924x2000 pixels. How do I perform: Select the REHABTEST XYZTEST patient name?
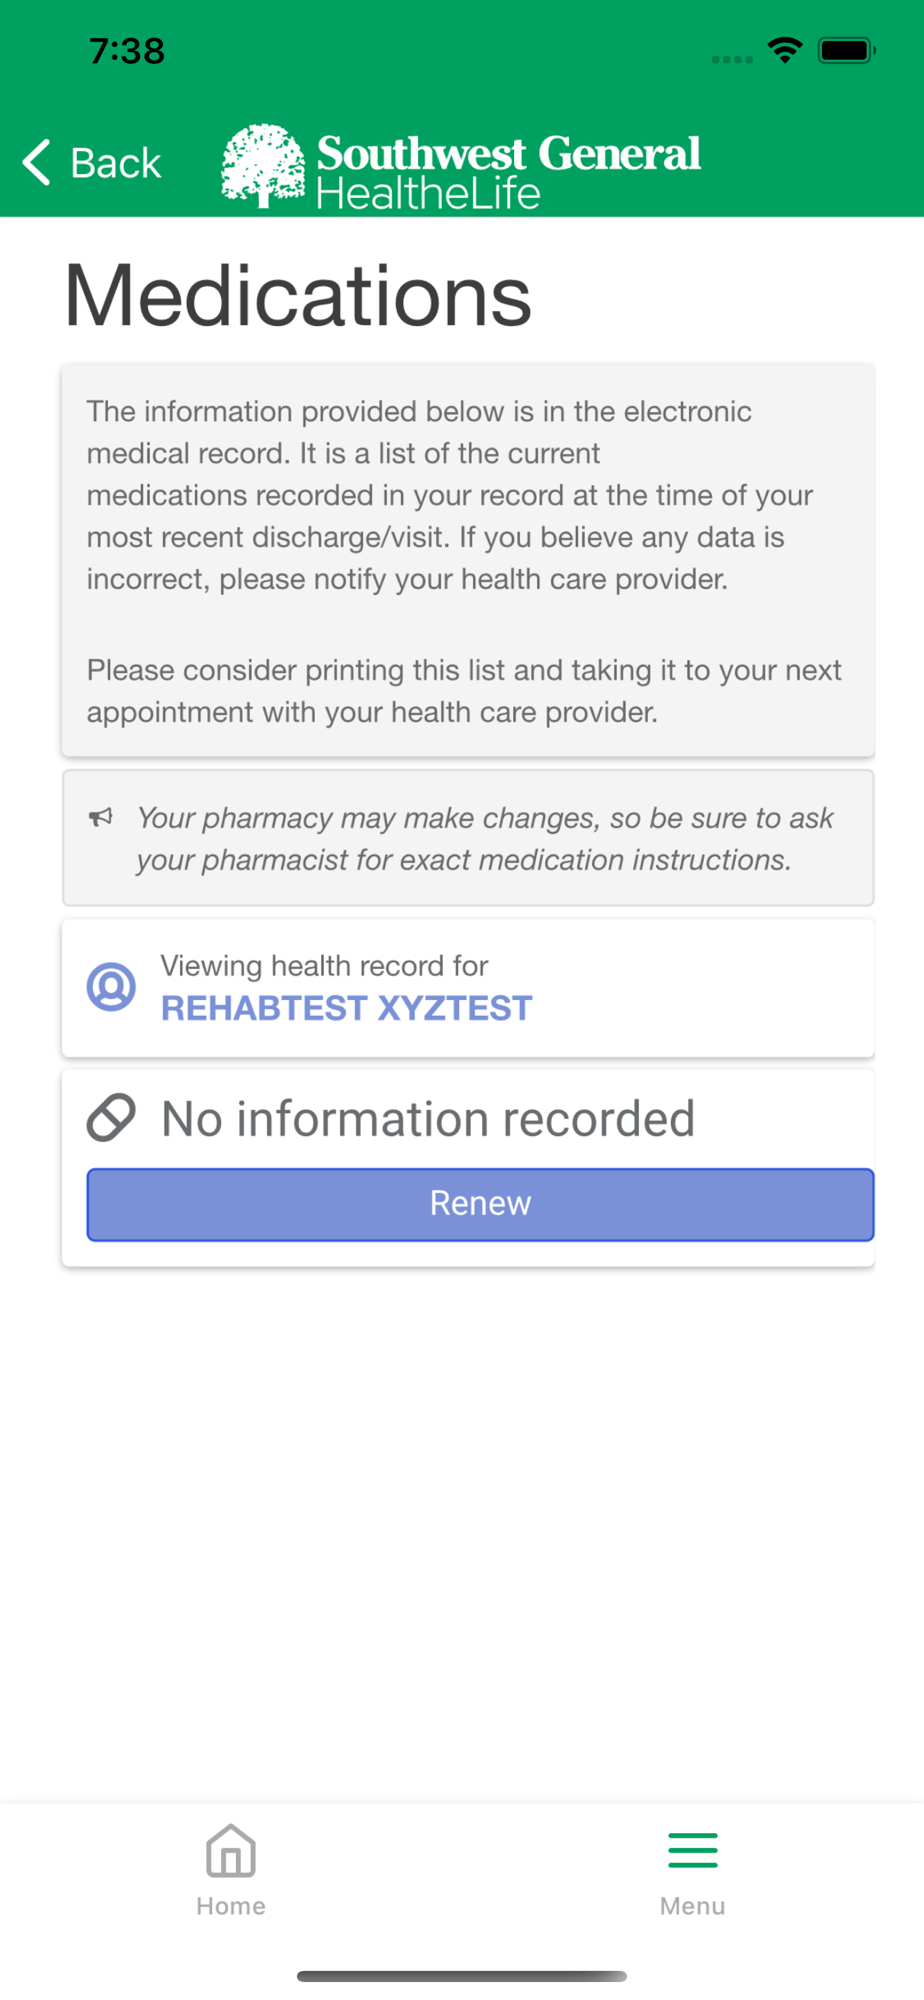click(346, 1008)
